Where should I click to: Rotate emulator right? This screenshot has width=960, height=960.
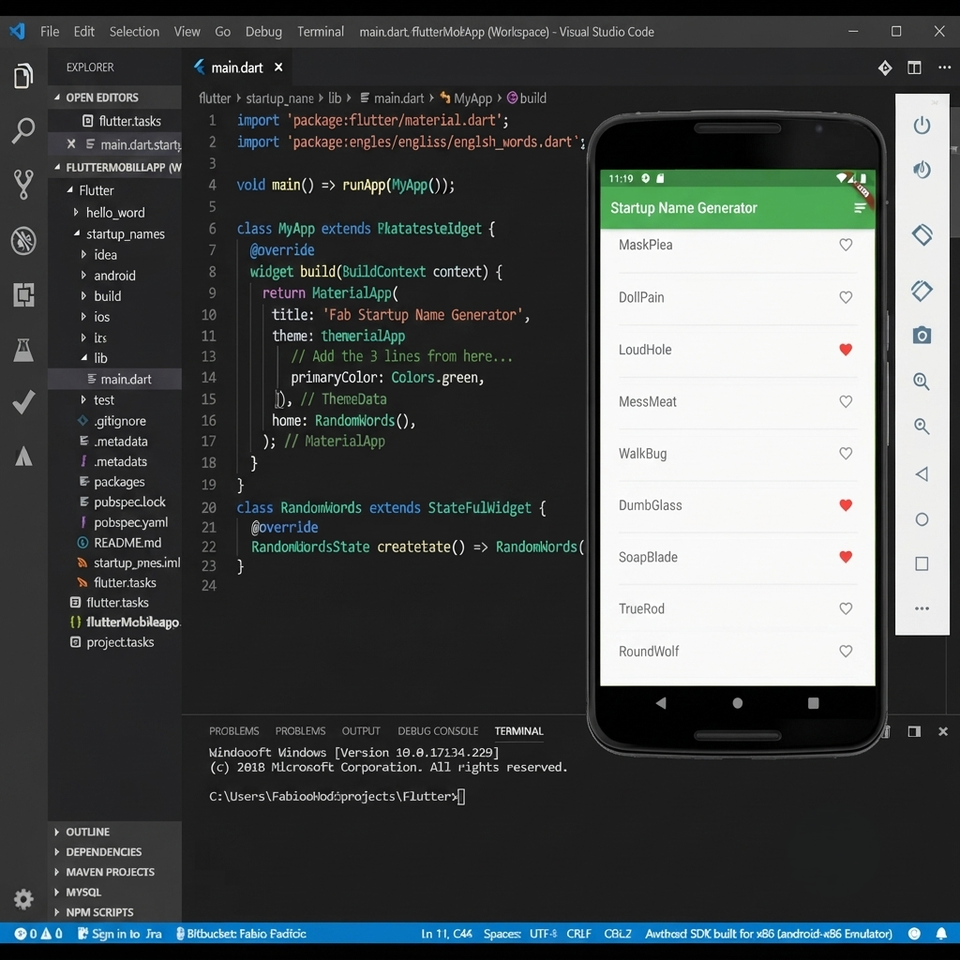[921, 290]
